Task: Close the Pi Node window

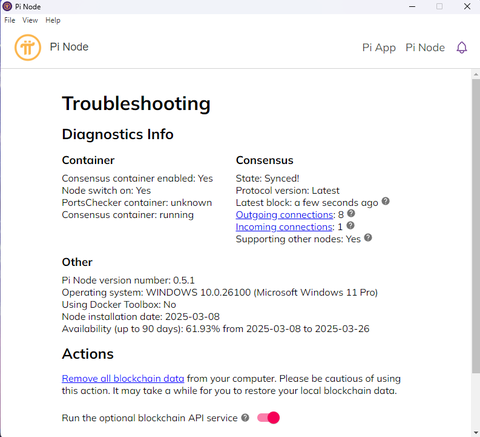Action: point(467,6)
